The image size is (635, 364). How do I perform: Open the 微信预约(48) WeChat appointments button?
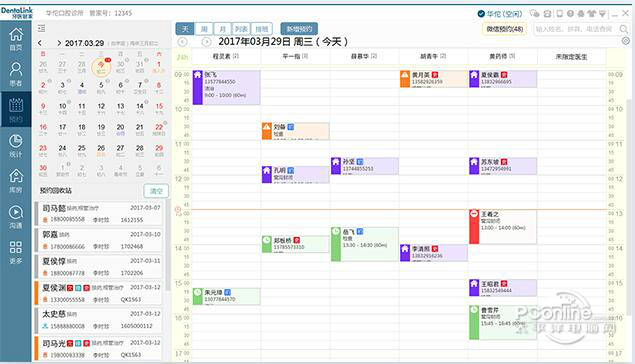click(505, 29)
